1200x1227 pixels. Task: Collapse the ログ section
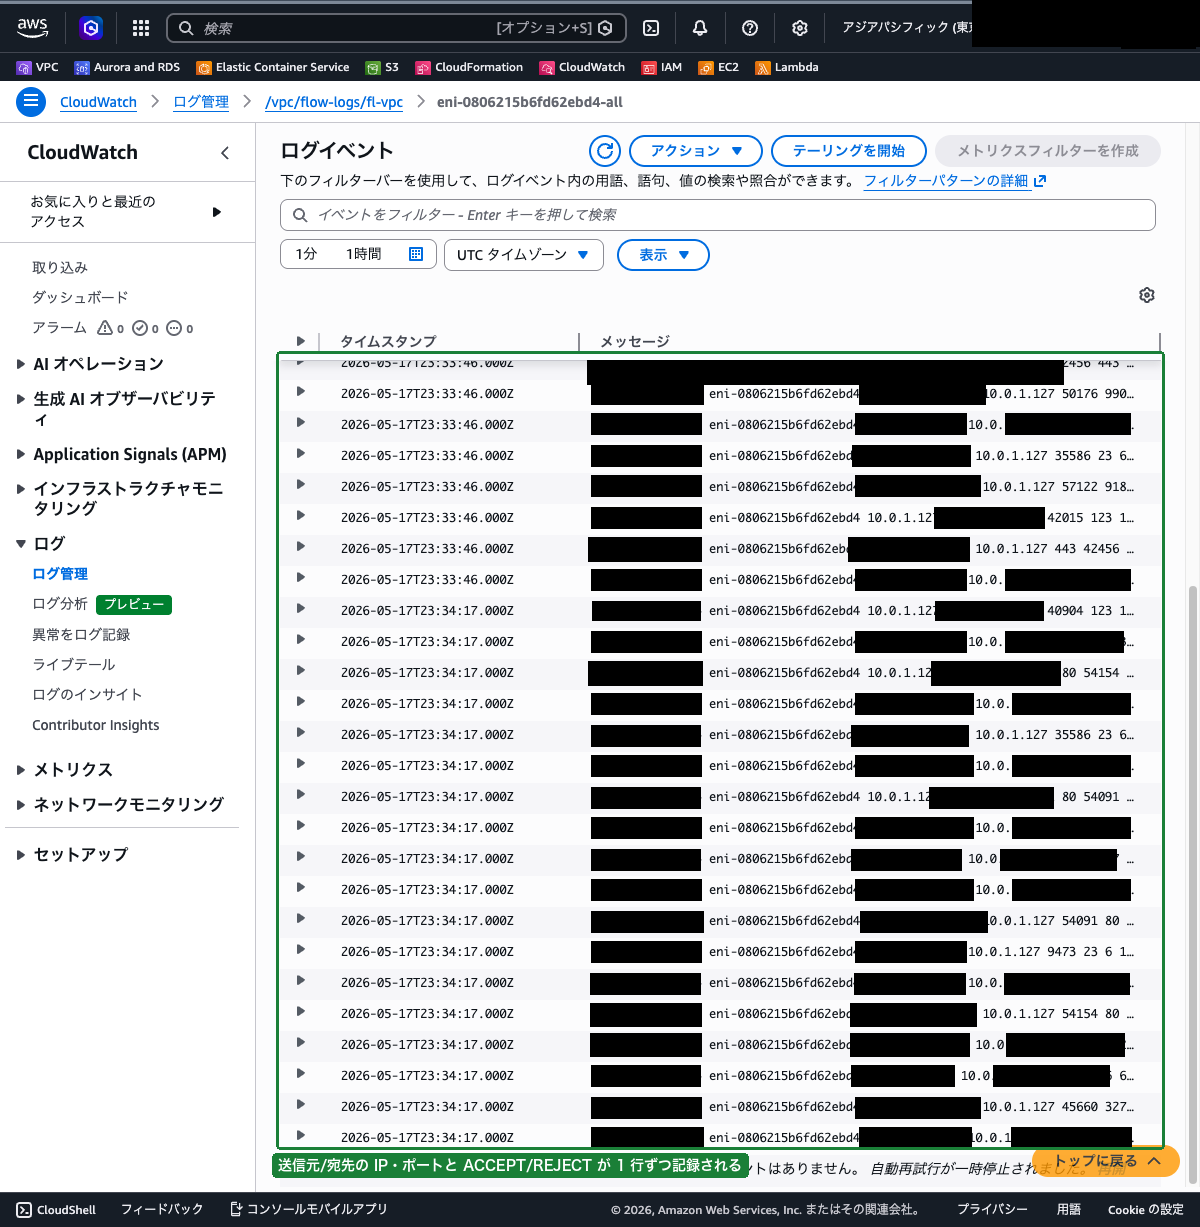click(x=21, y=544)
